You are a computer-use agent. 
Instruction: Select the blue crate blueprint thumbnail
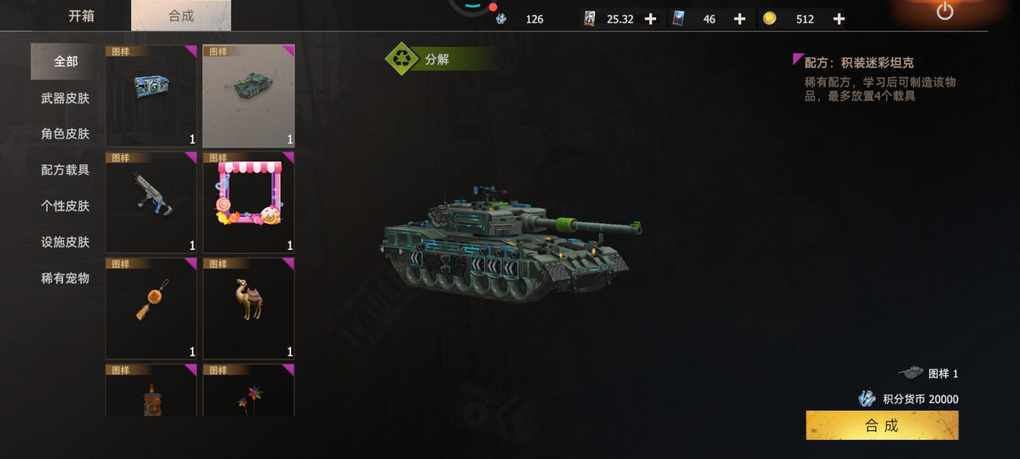pos(151,96)
